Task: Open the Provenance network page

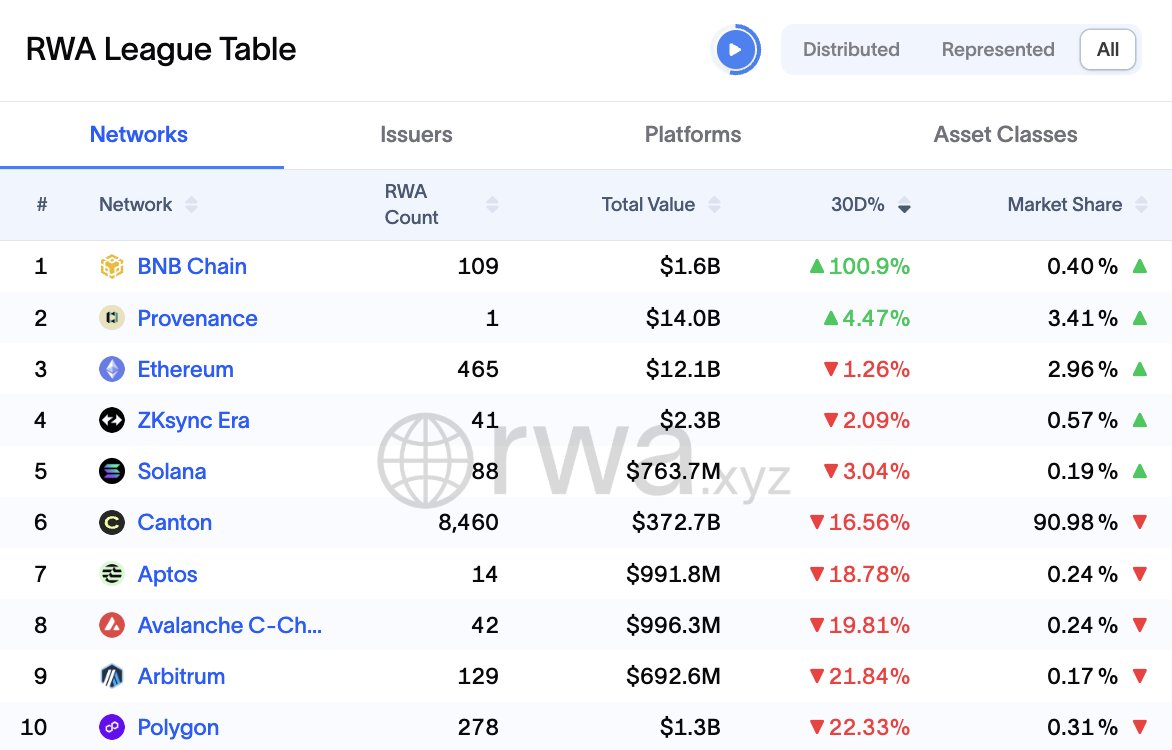Action: pyautogui.click(x=197, y=318)
